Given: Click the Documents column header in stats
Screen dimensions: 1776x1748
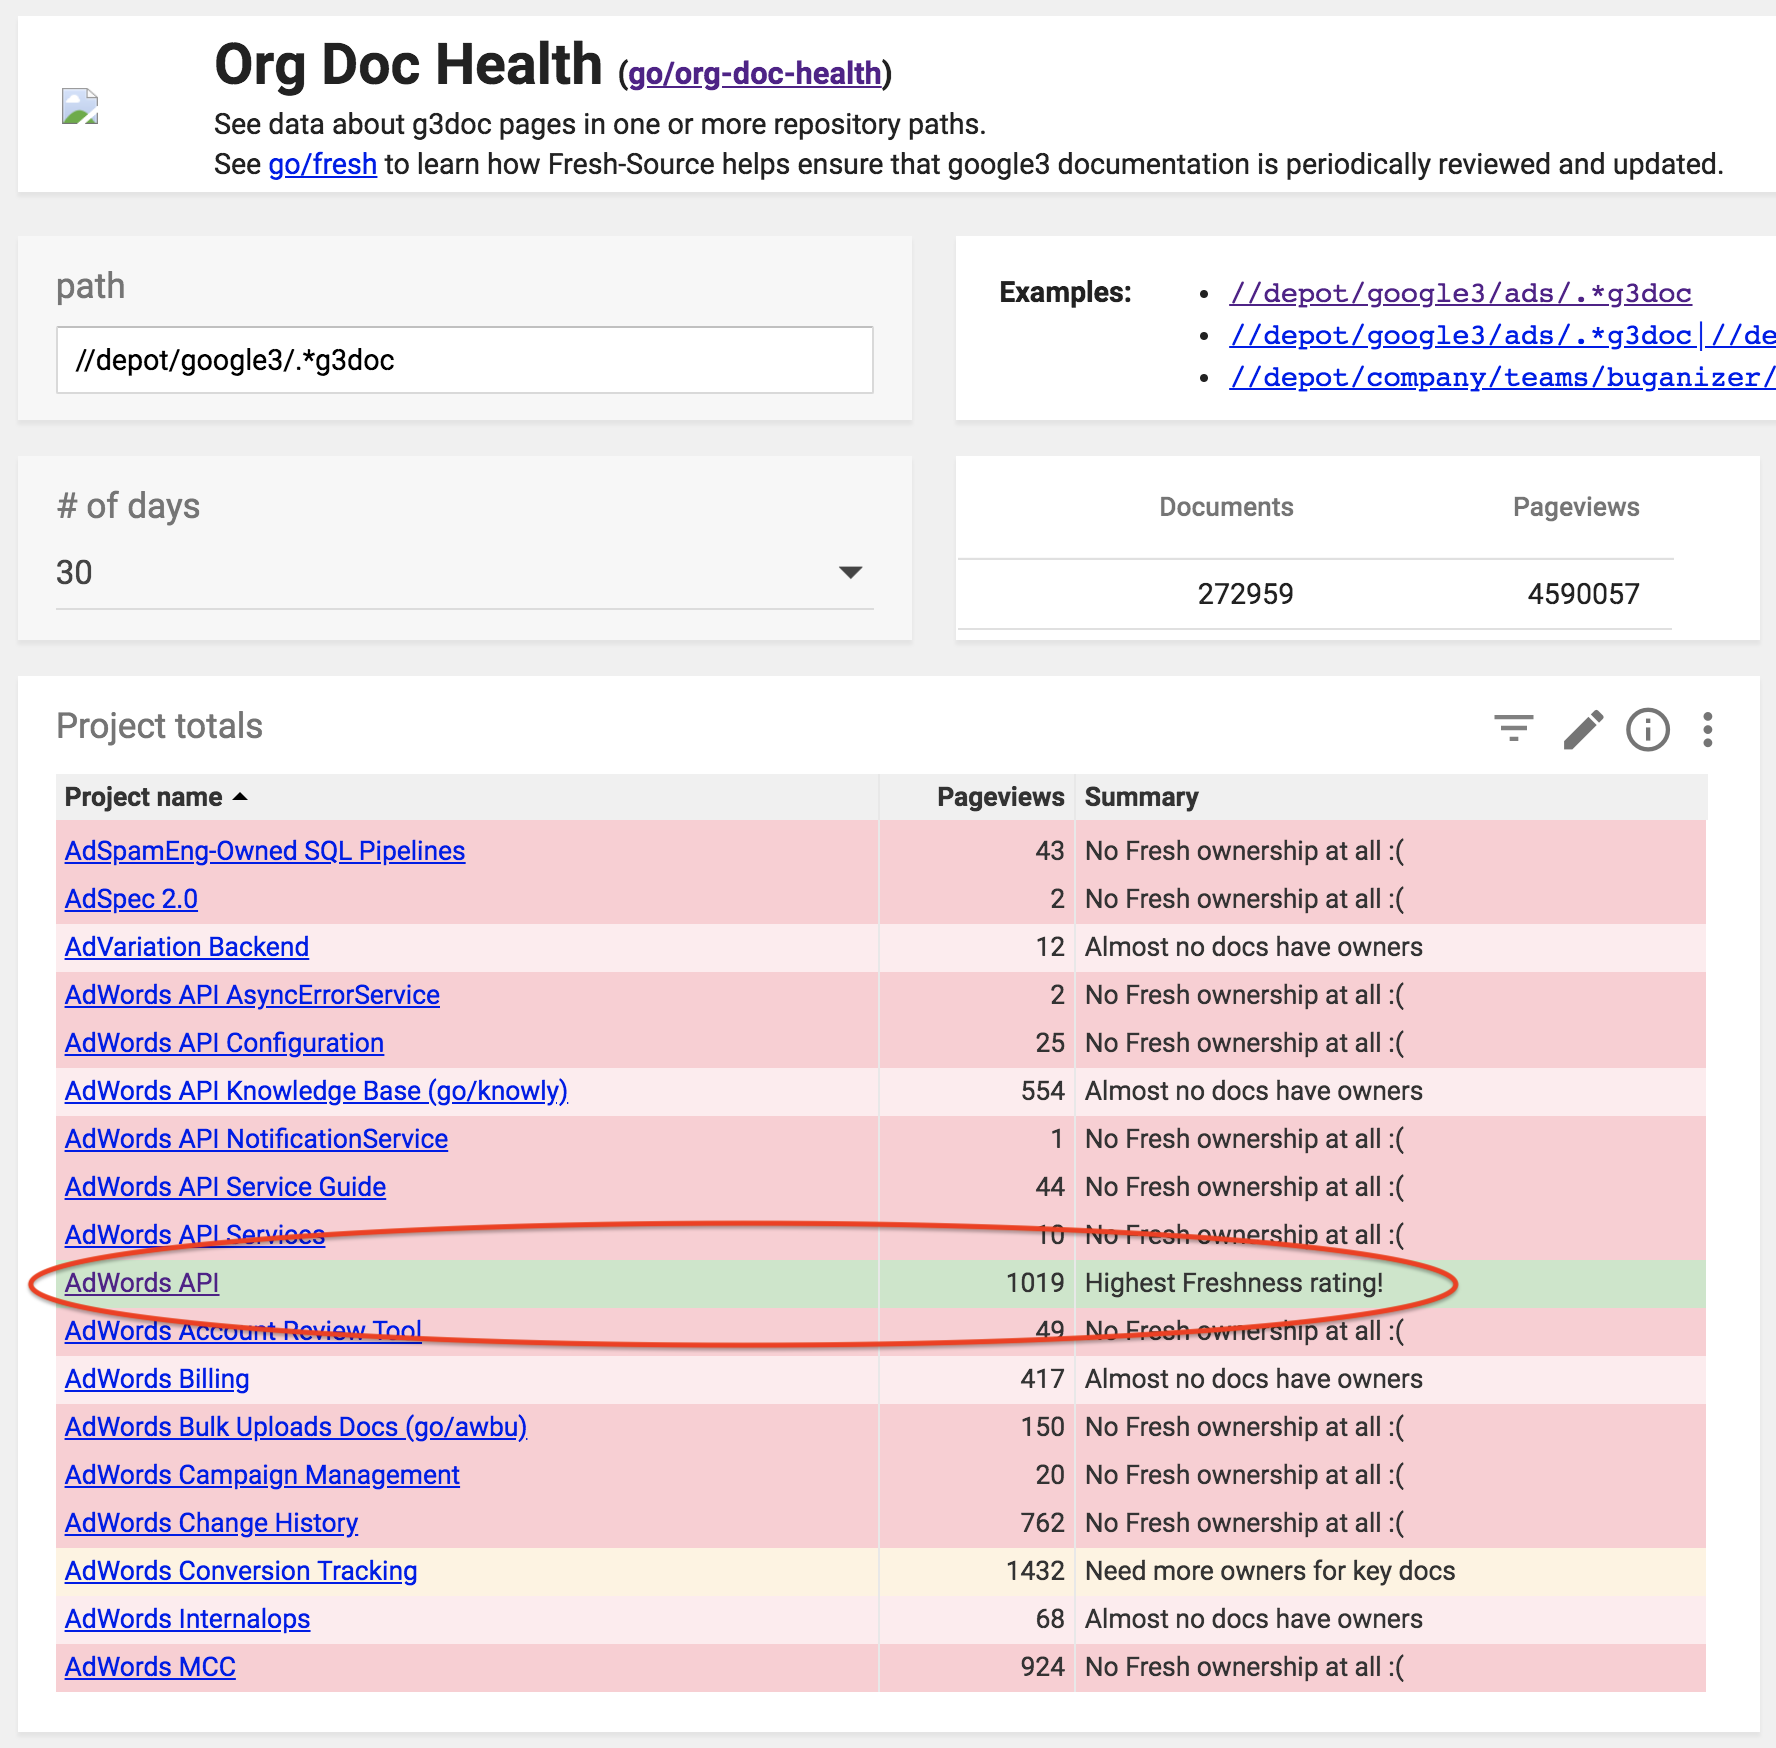Looking at the screenshot, I should pos(1226,507).
